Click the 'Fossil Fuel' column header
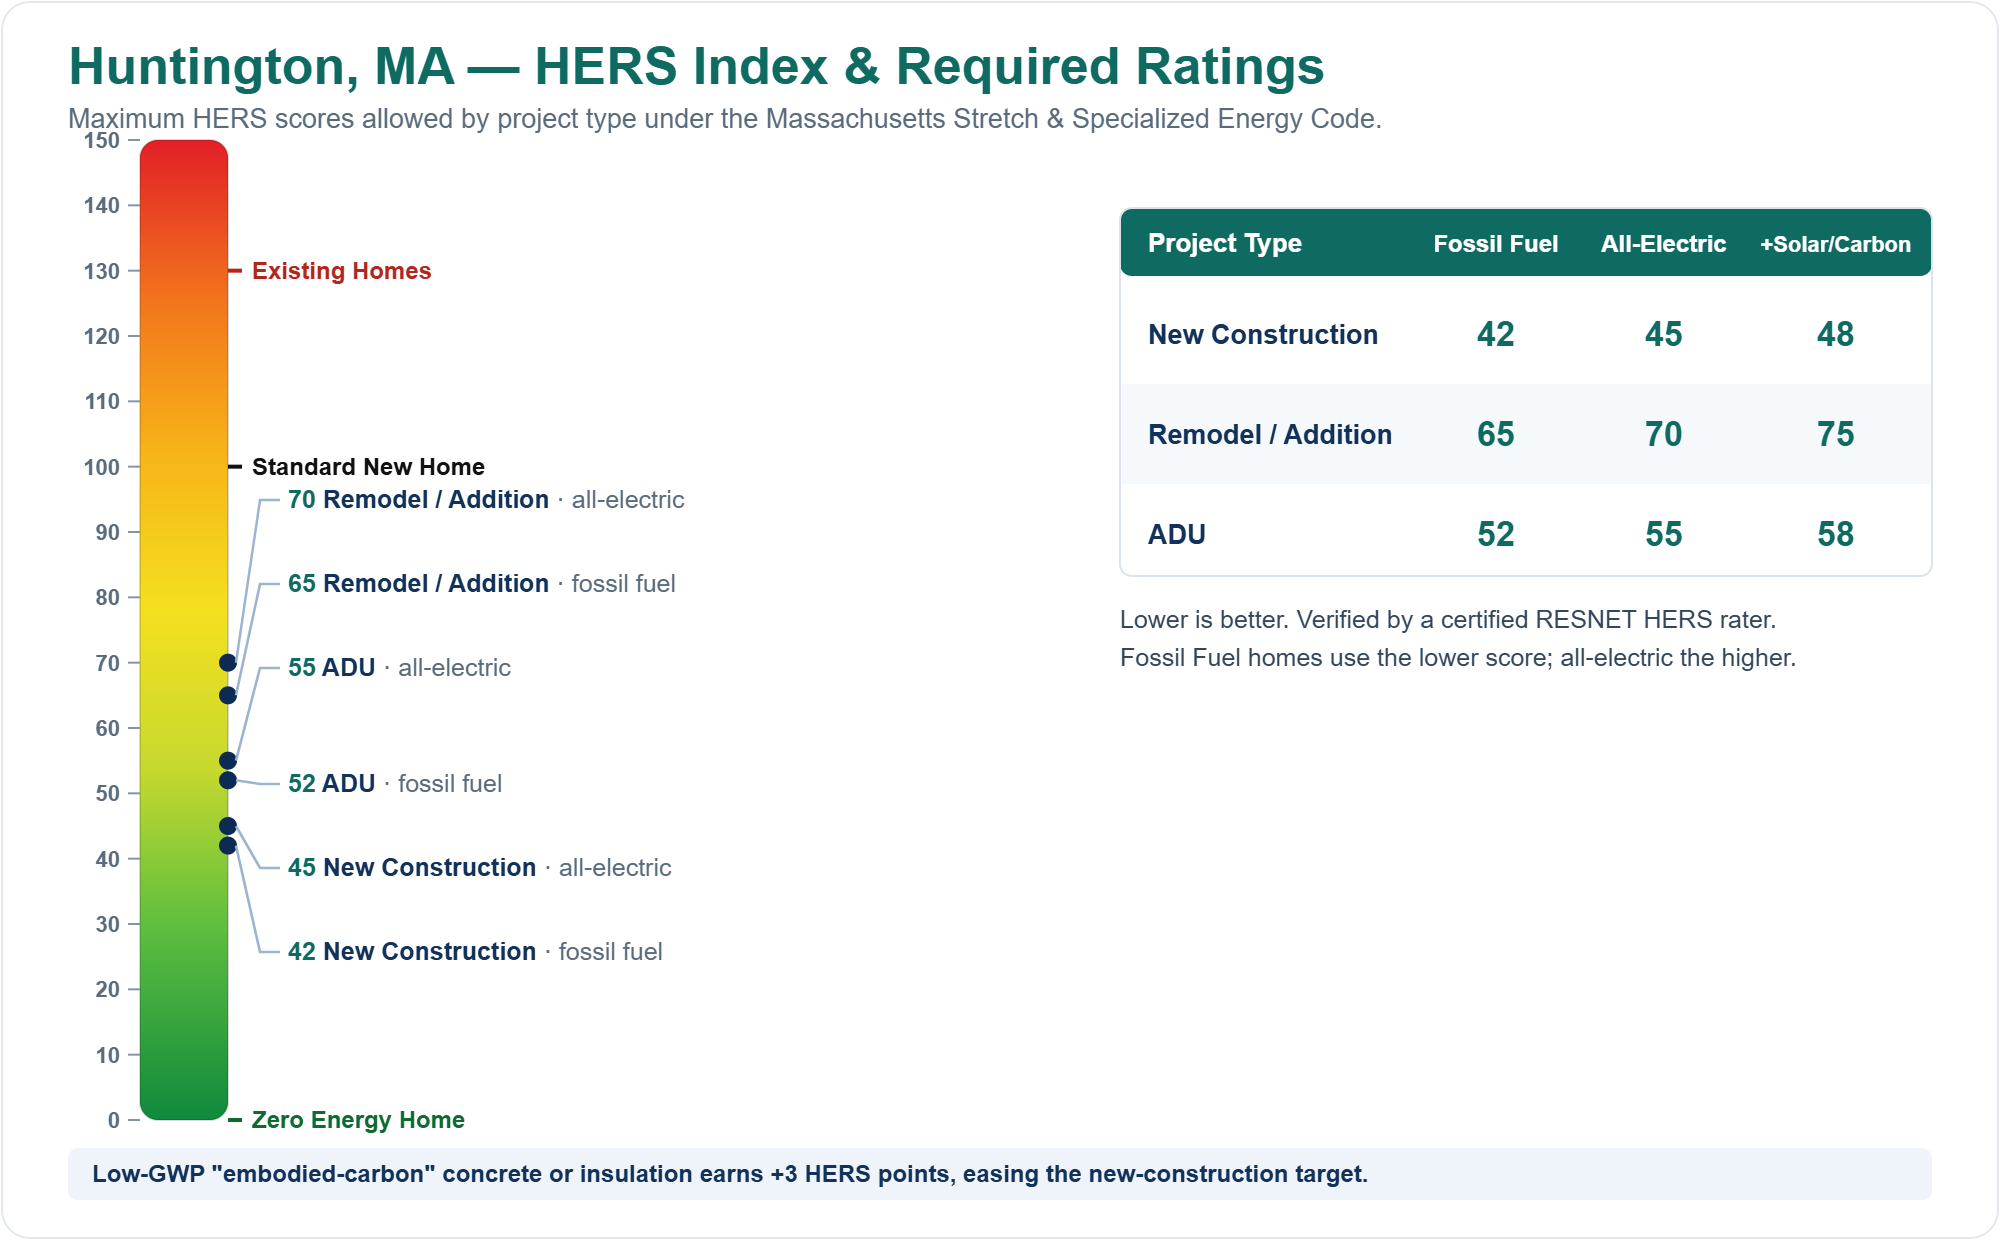 point(1496,244)
